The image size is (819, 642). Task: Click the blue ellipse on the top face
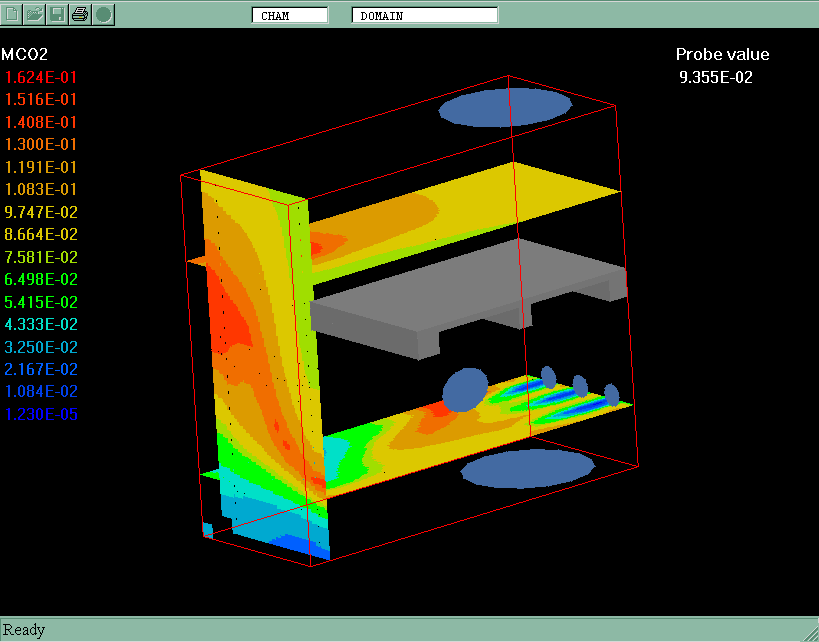coord(506,107)
